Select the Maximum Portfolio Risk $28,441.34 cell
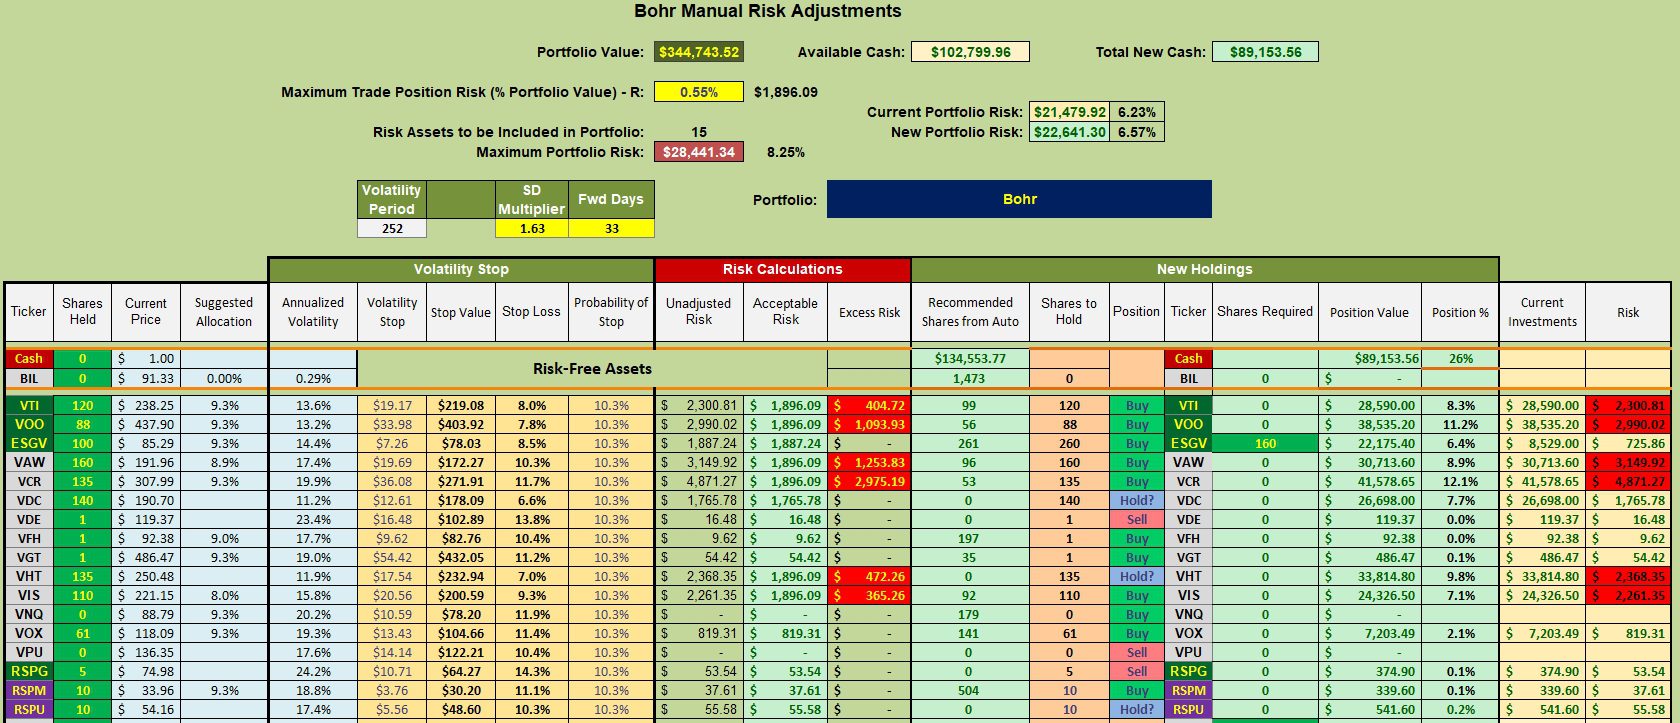 [699, 152]
